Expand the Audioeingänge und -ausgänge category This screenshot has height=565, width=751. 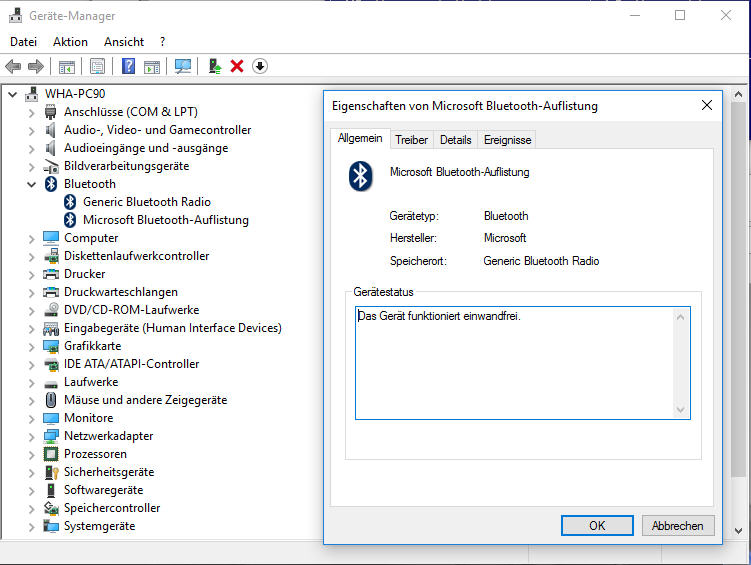click(x=32, y=148)
